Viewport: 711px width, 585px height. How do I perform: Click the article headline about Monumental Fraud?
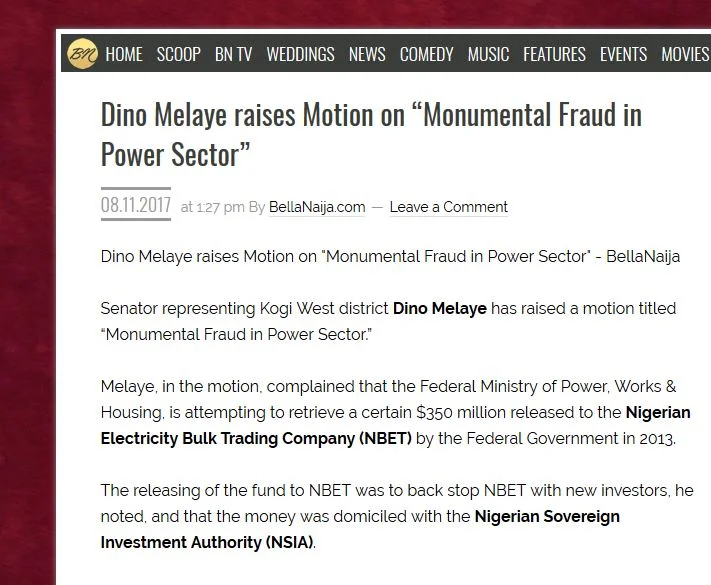click(x=371, y=135)
